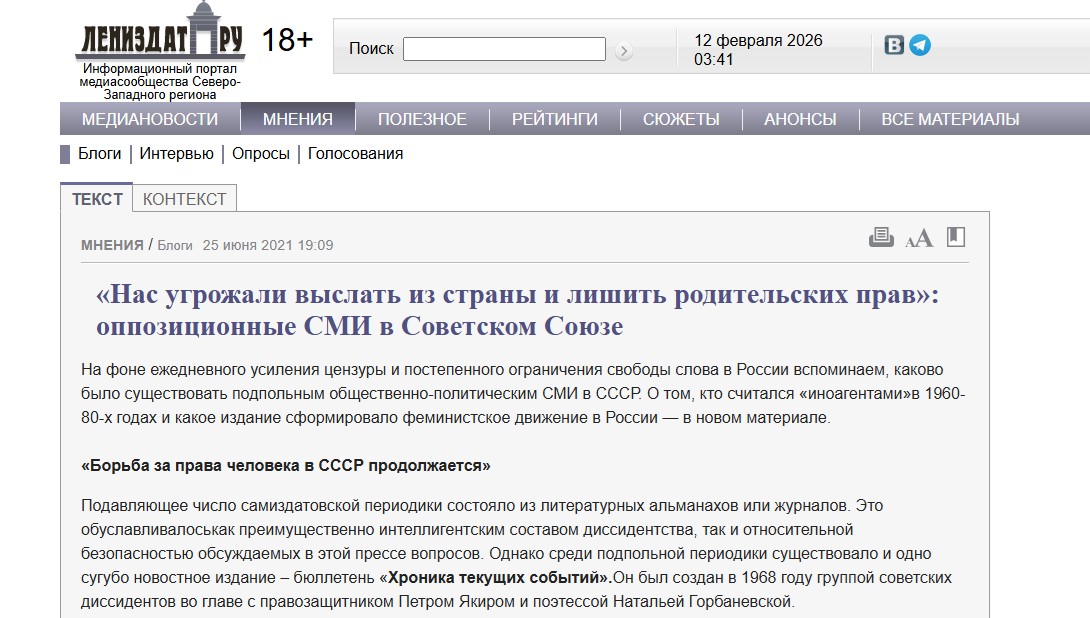Bookmark the article with the bookmark icon
The width and height of the screenshot is (1090, 618).
[956, 237]
